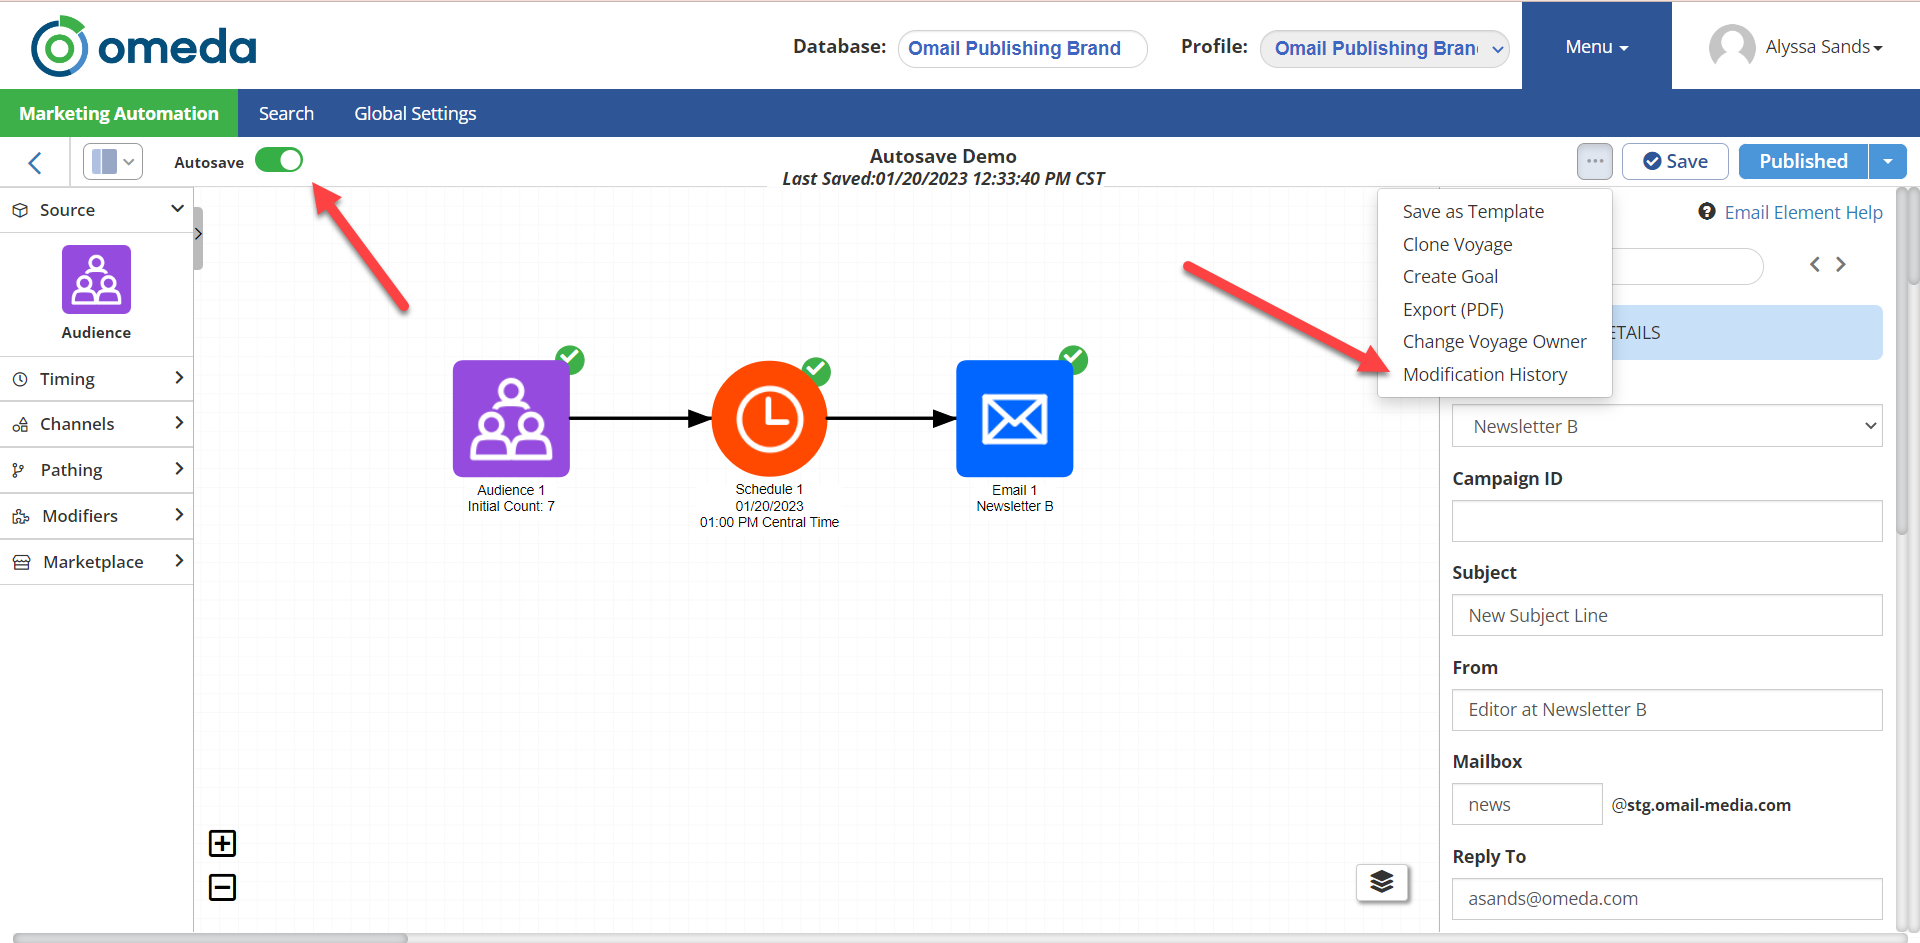The image size is (1920, 943).
Task: Select the Schedule 1 clock node
Action: [769, 419]
